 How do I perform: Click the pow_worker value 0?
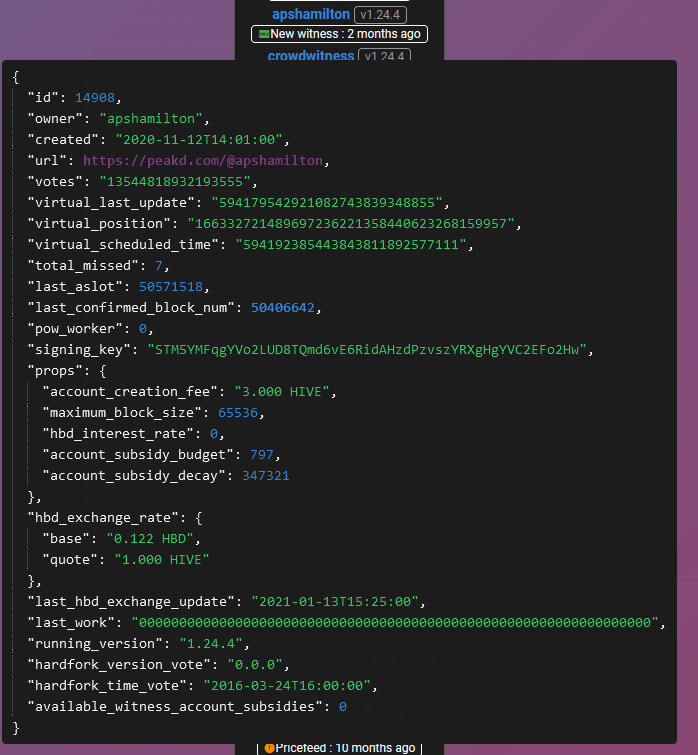coord(143,329)
